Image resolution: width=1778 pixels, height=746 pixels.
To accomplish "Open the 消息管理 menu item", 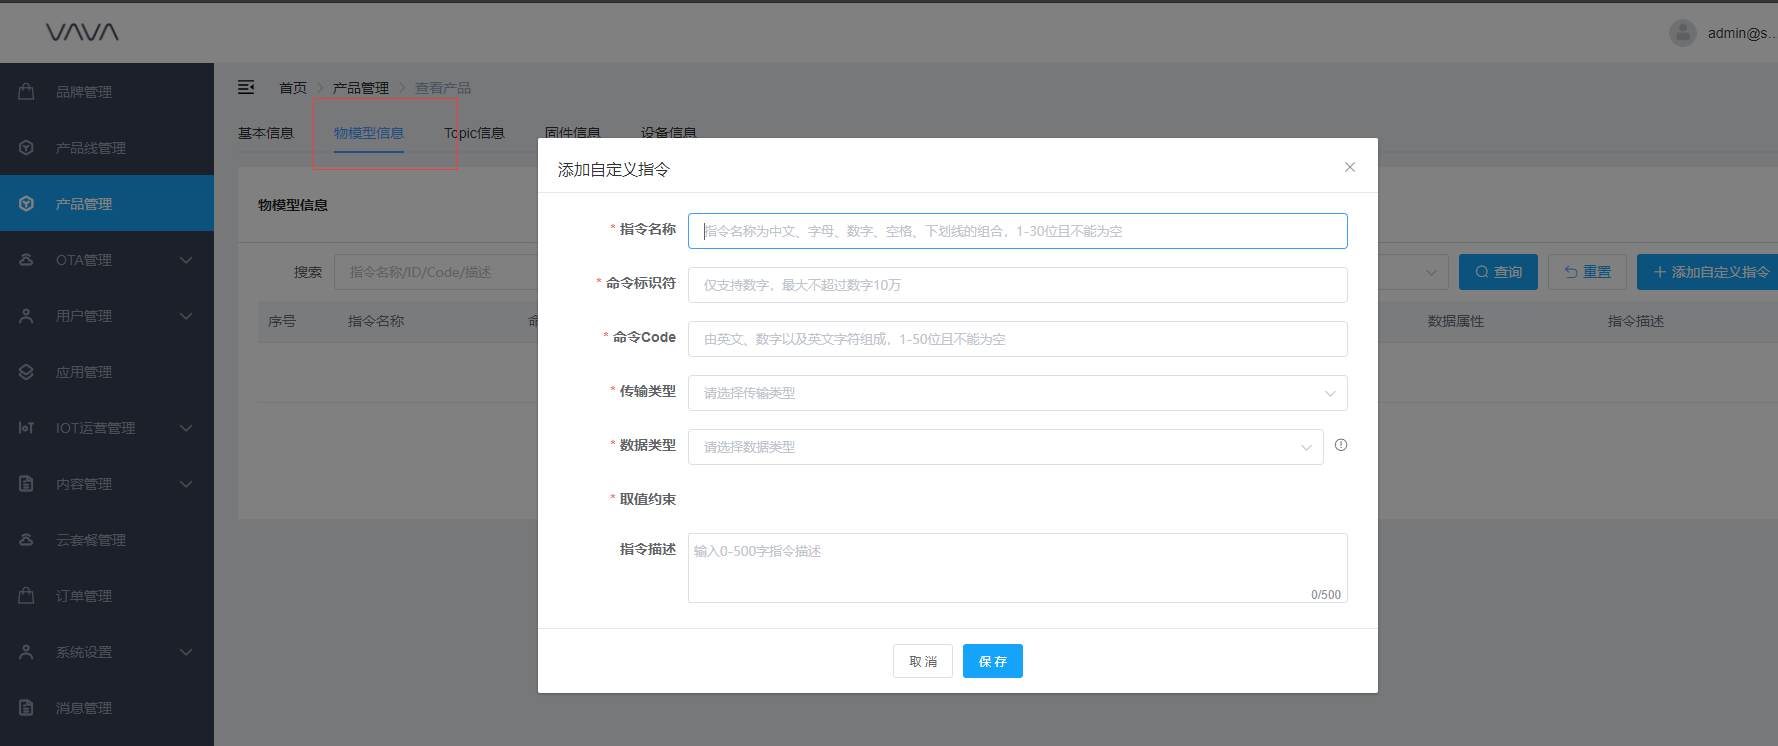I will (107, 707).
